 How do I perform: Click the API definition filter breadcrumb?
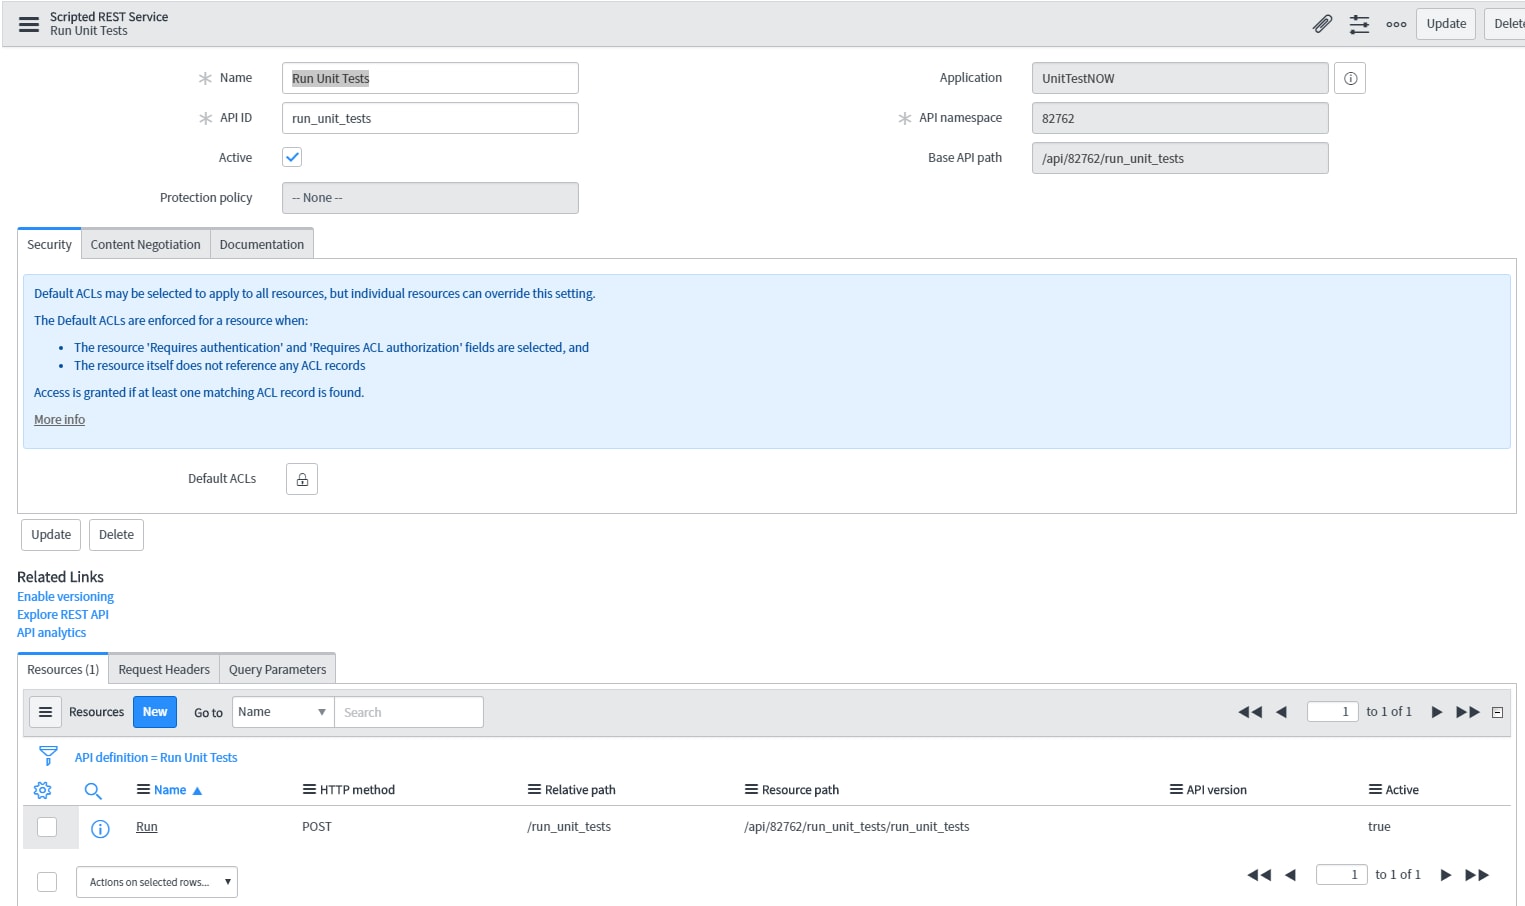tap(156, 758)
